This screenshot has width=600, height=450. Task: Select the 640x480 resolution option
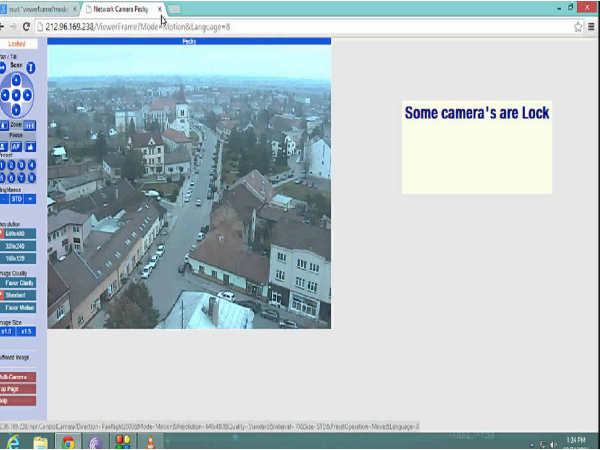click(x=18, y=233)
